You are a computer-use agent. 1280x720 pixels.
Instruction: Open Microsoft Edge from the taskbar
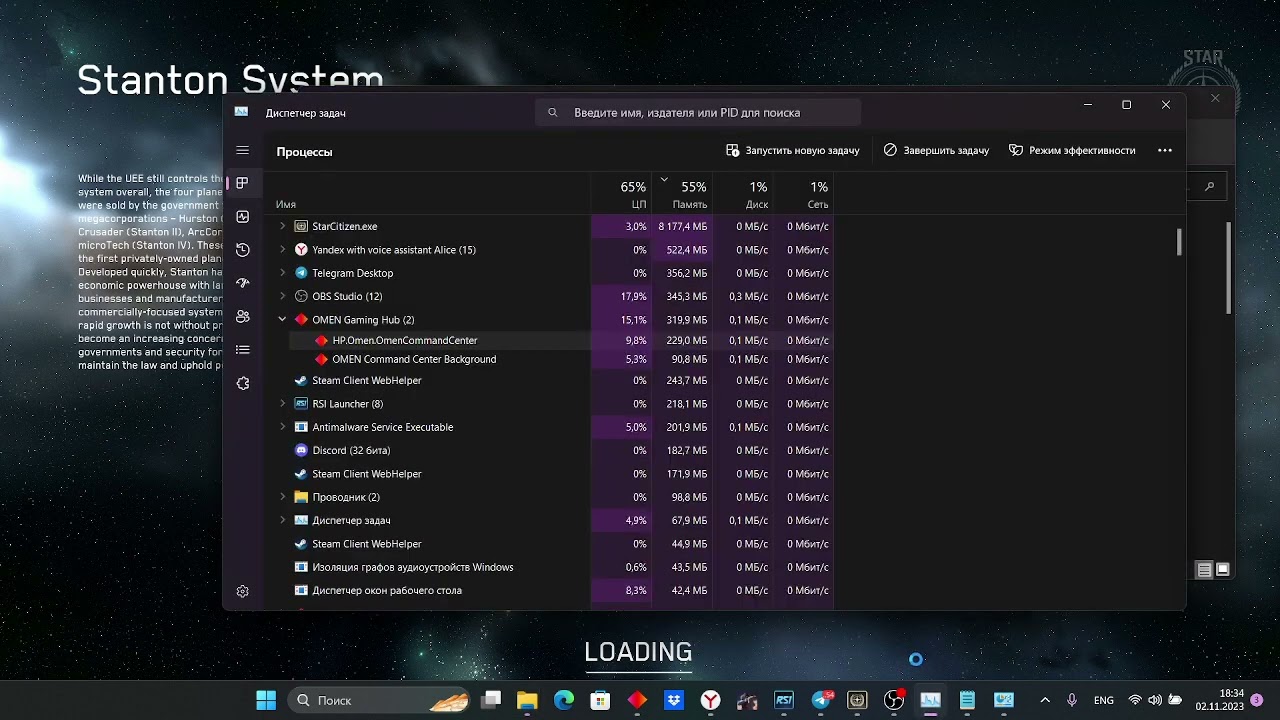coord(564,700)
